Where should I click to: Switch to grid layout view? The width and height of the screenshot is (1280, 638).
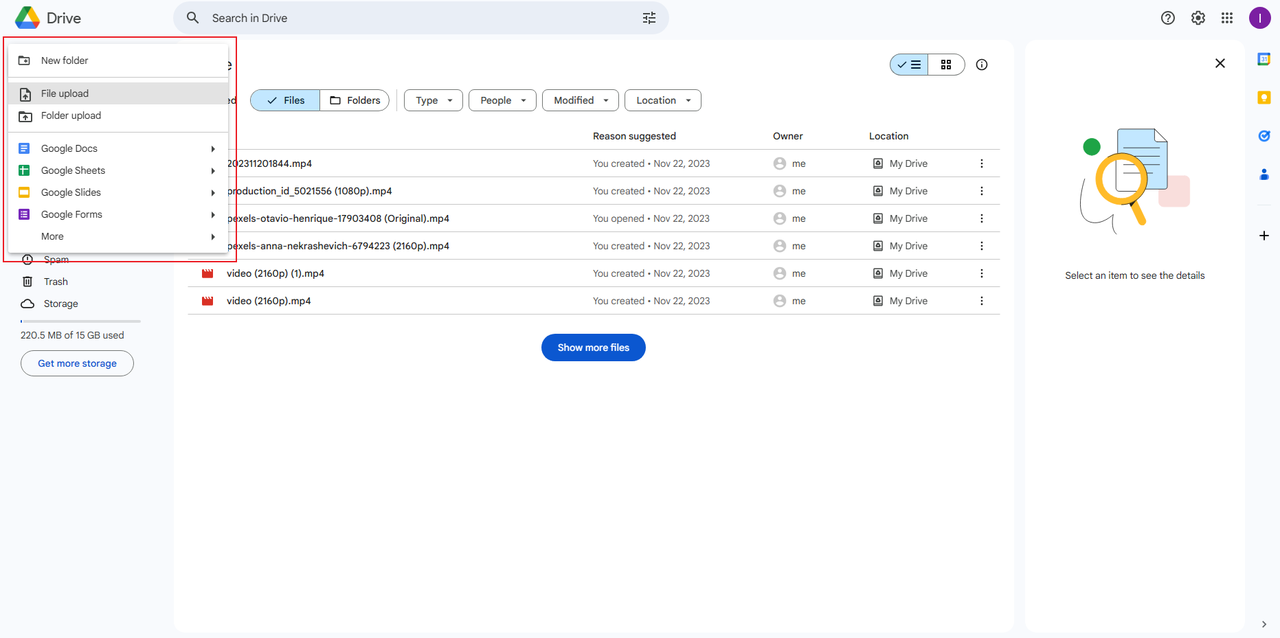(946, 65)
